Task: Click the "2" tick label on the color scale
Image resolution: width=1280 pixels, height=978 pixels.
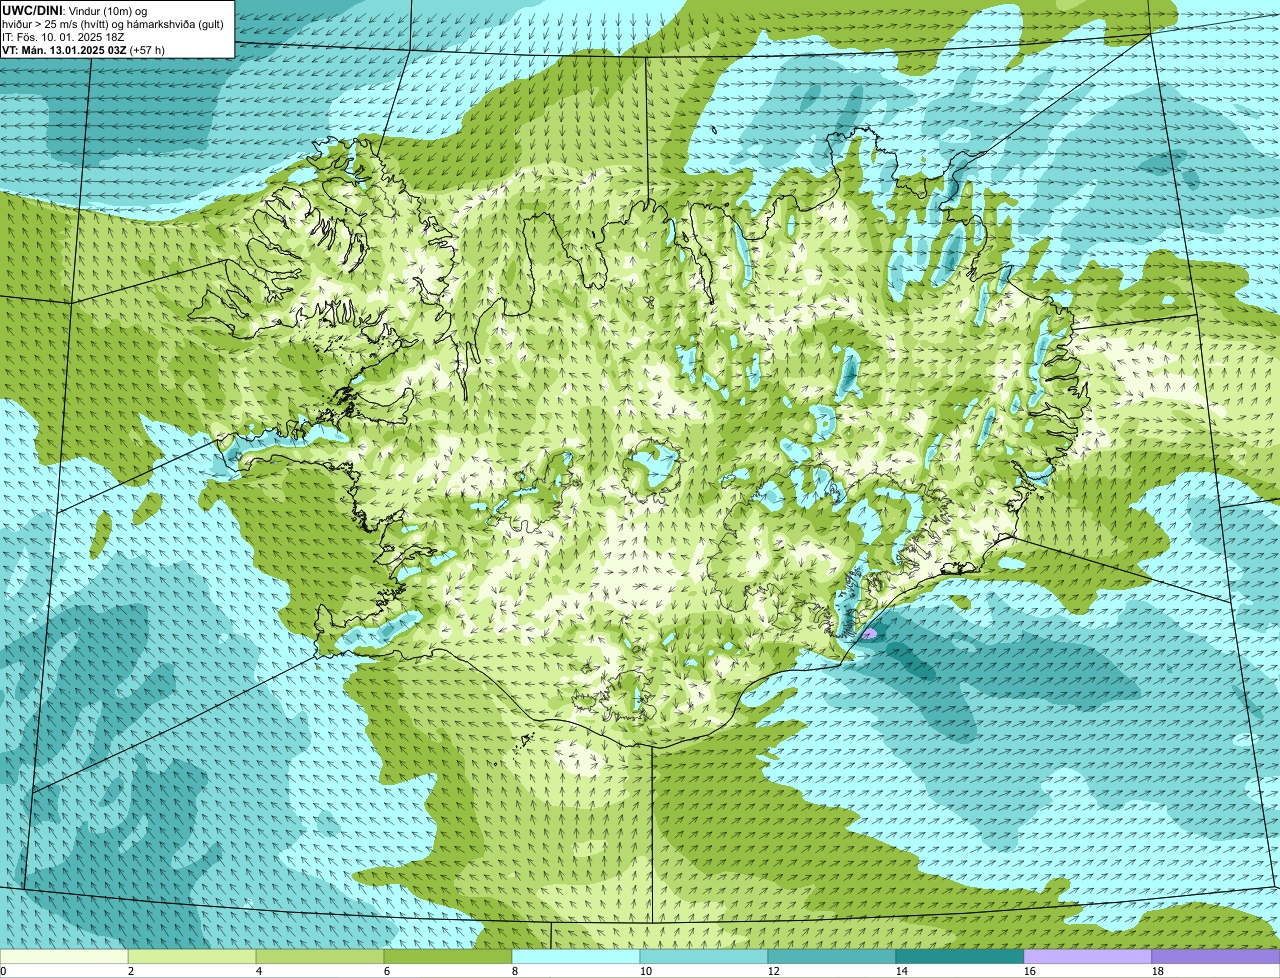Action: pyautogui.click(x=131, y=971)
